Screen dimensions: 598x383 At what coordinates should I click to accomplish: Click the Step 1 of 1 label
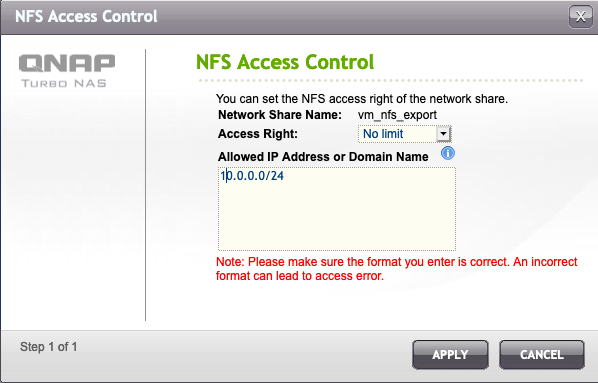click(48, 347)
